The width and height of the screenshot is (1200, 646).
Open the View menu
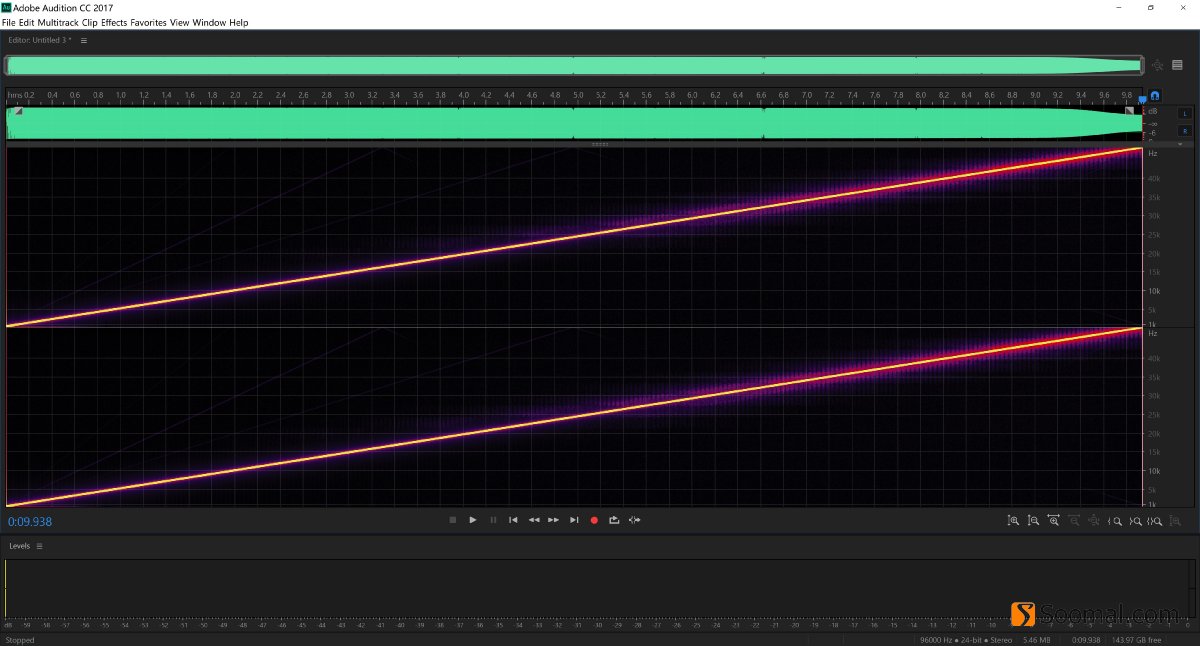pos(179,22)
